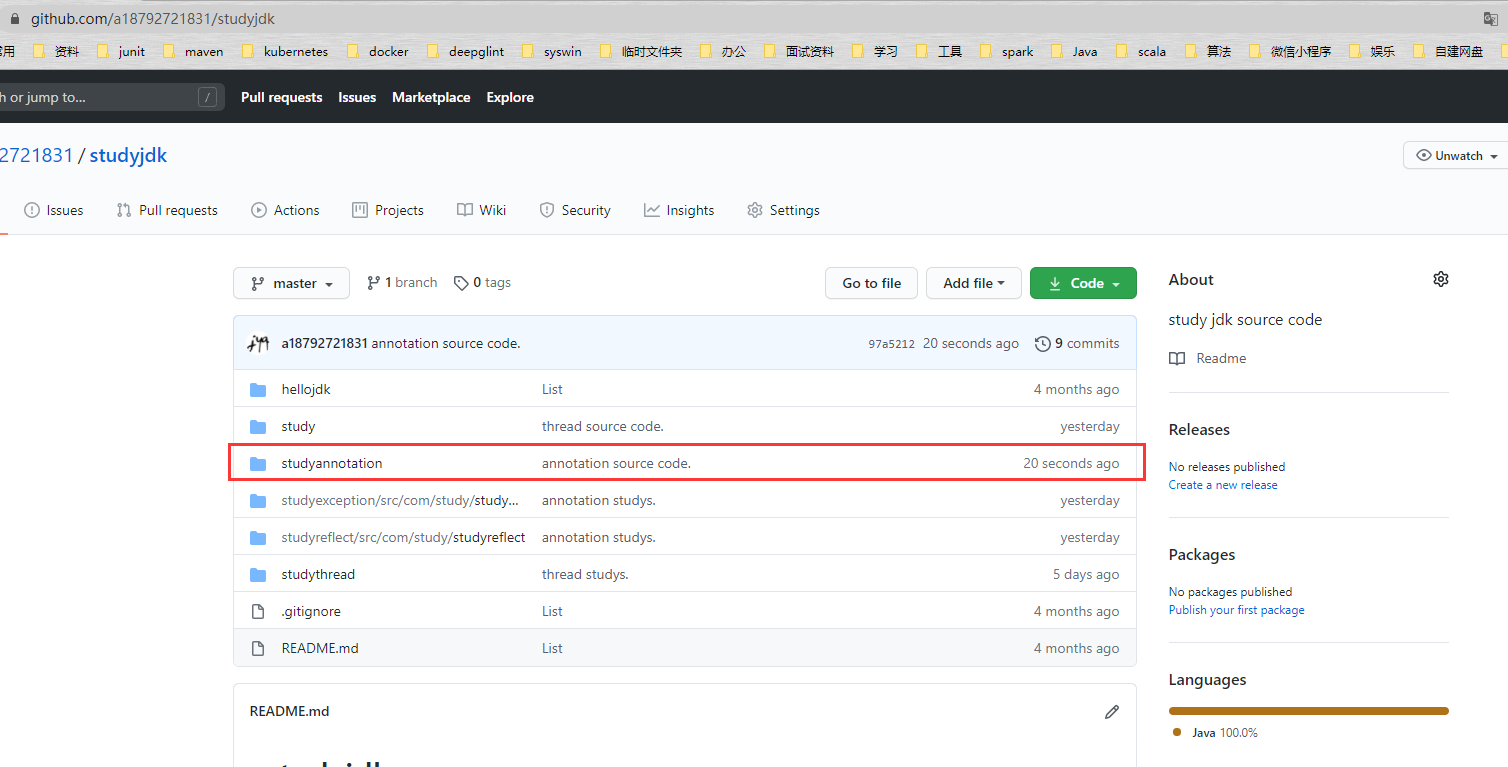The height and width of the screenshot is (767, 1508).
Task: Click the translate icon in address bar
Action: pos(1491,19)
